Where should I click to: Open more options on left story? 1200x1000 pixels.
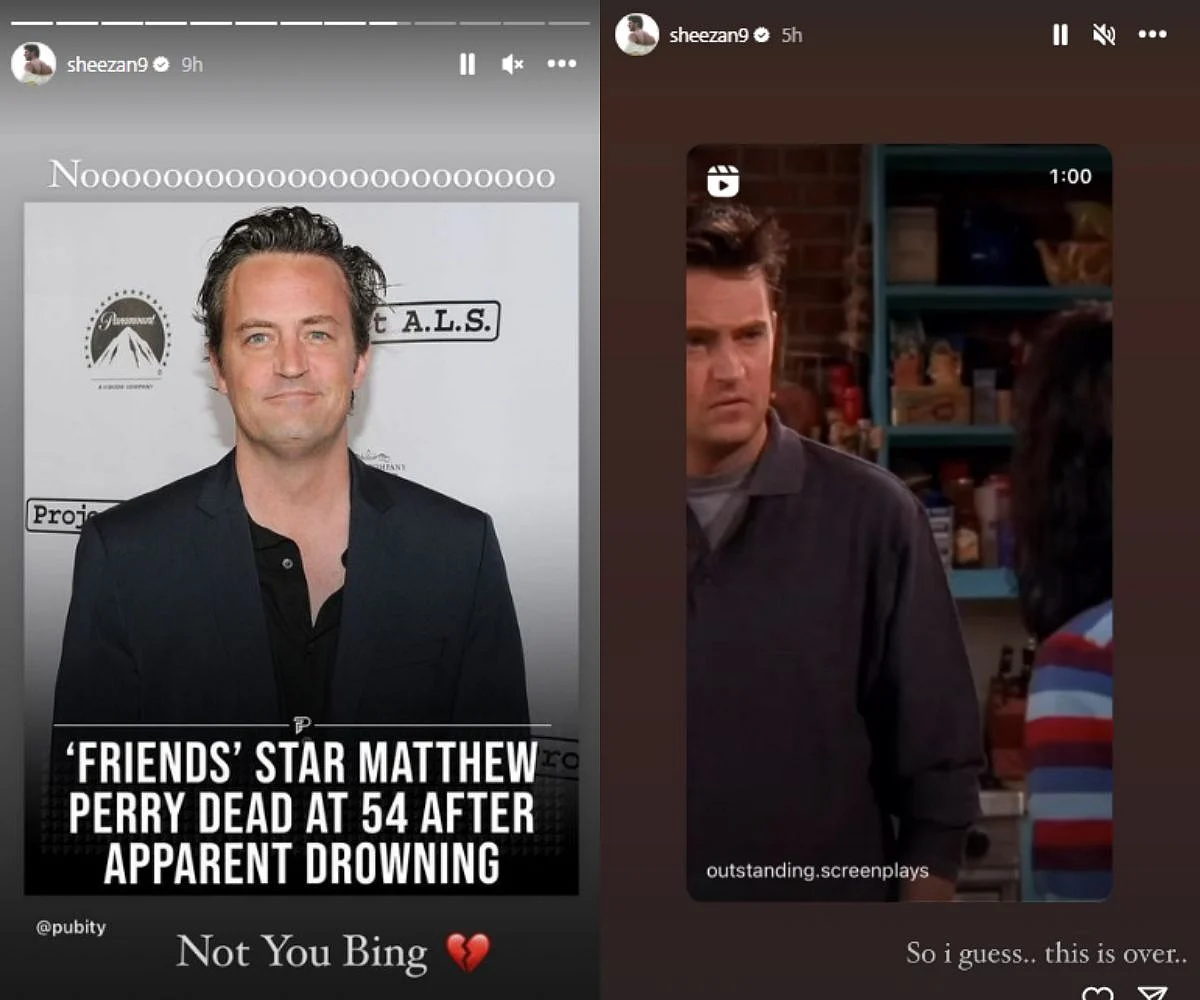562,64
